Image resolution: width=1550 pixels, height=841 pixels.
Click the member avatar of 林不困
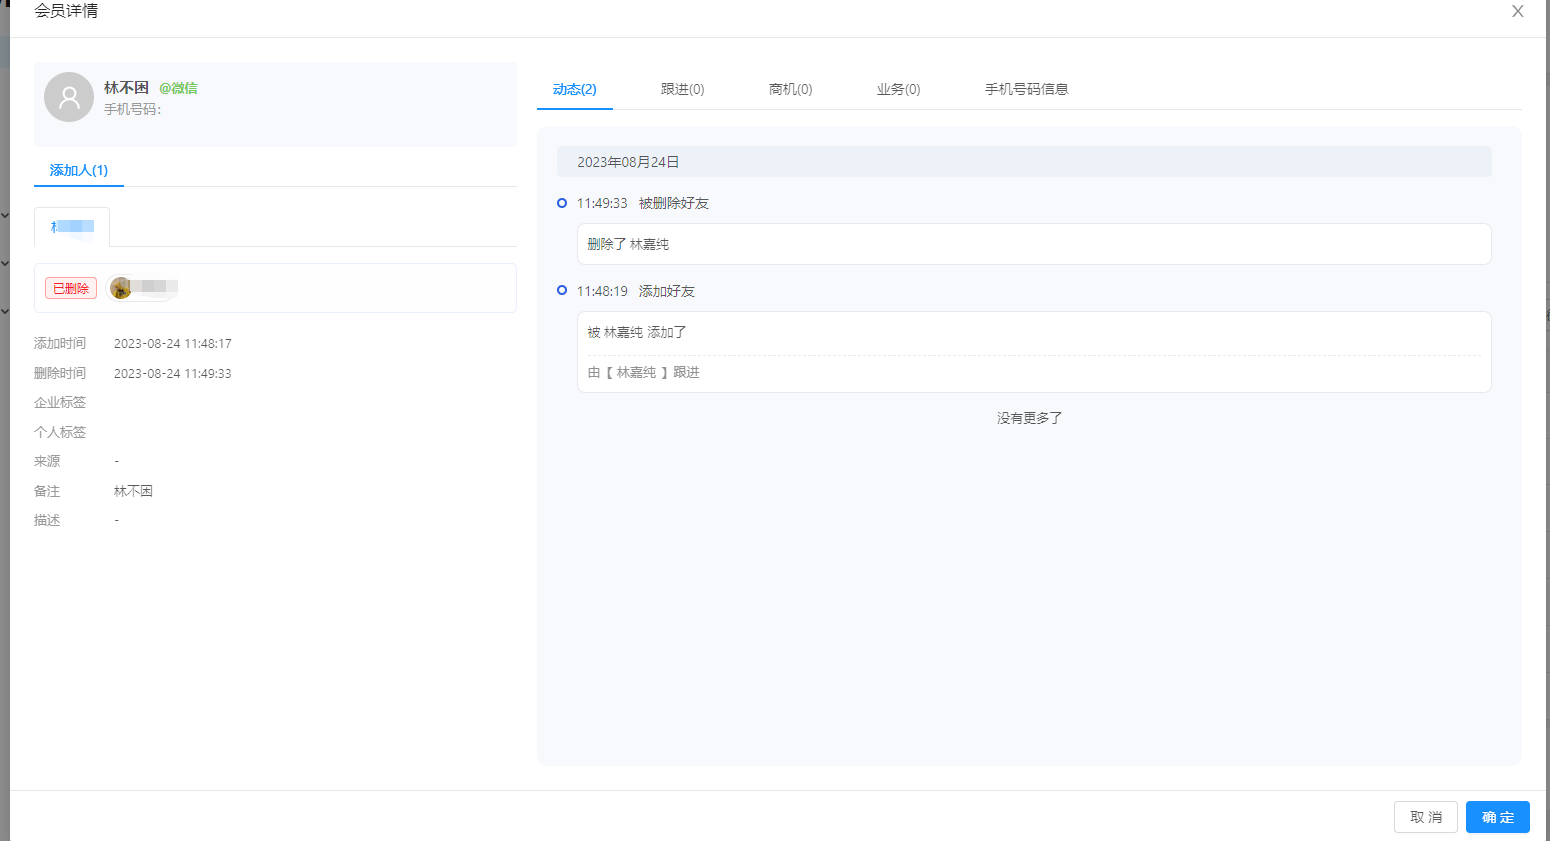pos(69,97)
